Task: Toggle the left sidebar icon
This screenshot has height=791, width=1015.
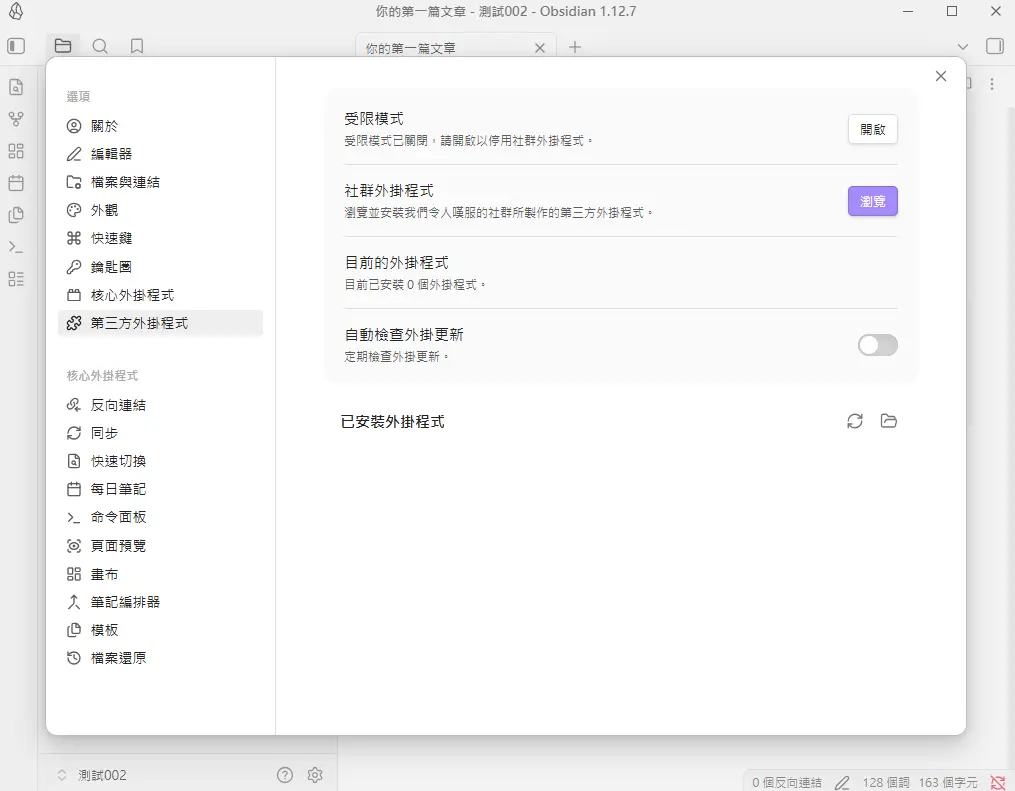Action: point(16,46)
